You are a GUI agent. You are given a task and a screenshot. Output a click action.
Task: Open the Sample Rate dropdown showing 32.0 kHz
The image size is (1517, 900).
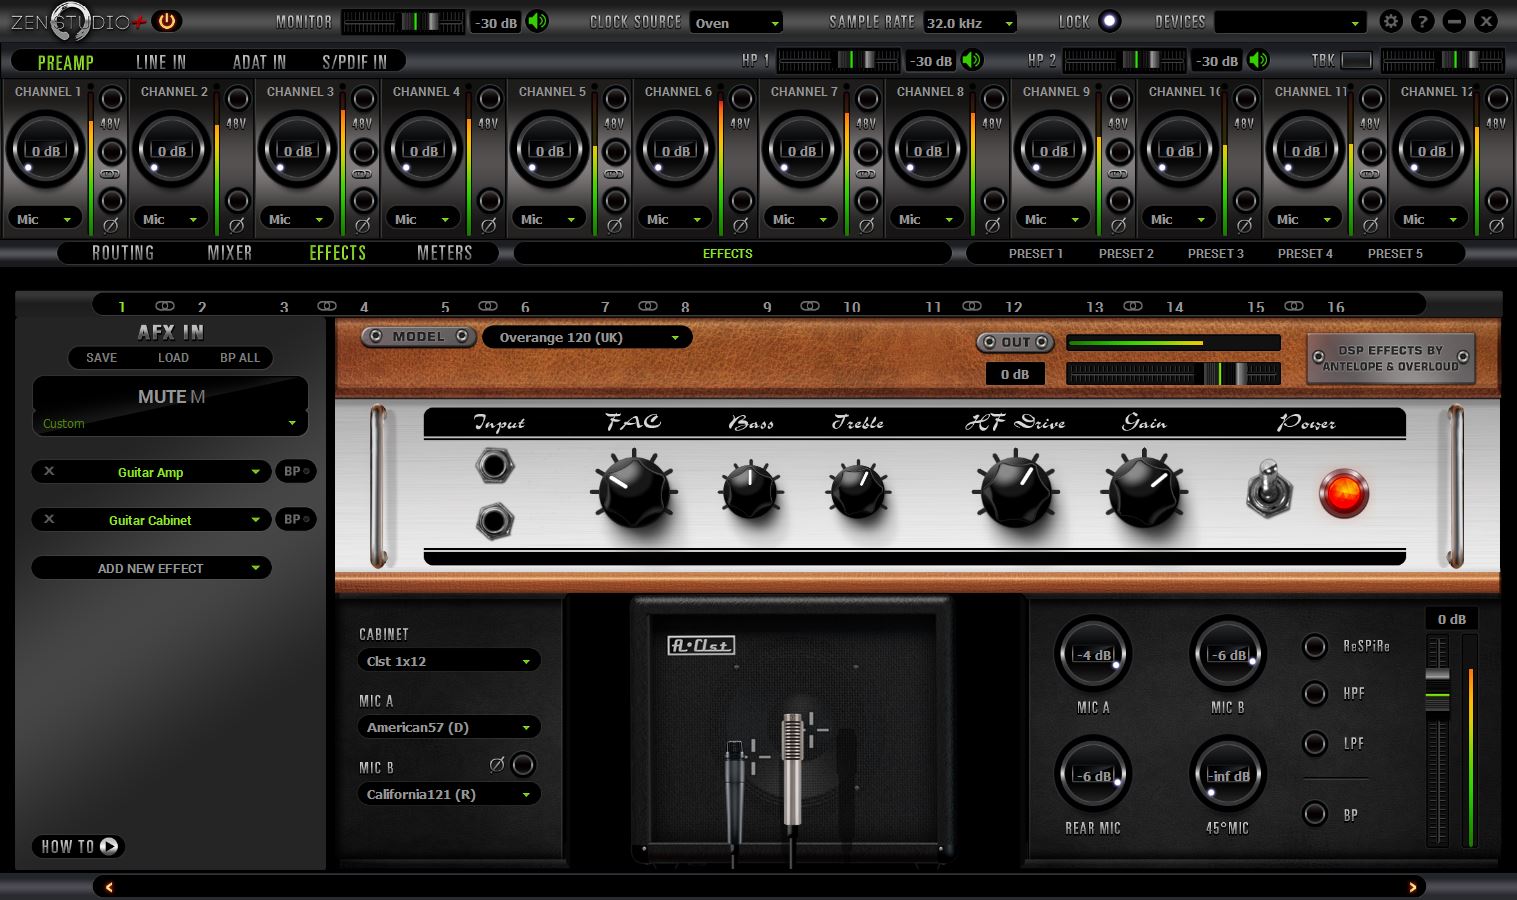pyautogui.click(x=969, y=22)
